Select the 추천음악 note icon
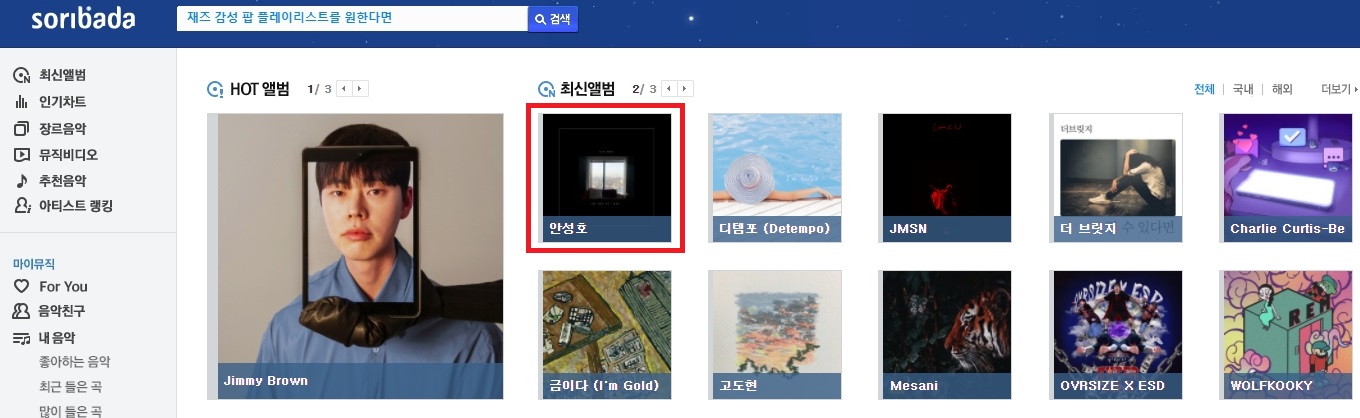The width and height of the screenshot is (1360, 418). (x=21, y=181)
